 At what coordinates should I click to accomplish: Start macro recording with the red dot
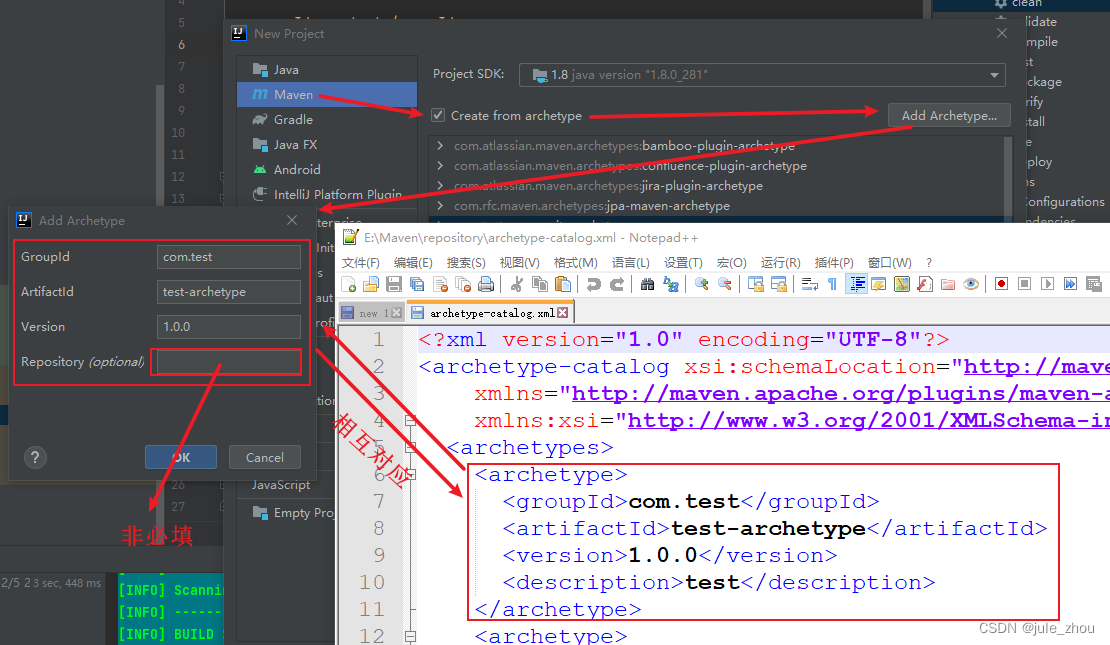pos(1001,285)
